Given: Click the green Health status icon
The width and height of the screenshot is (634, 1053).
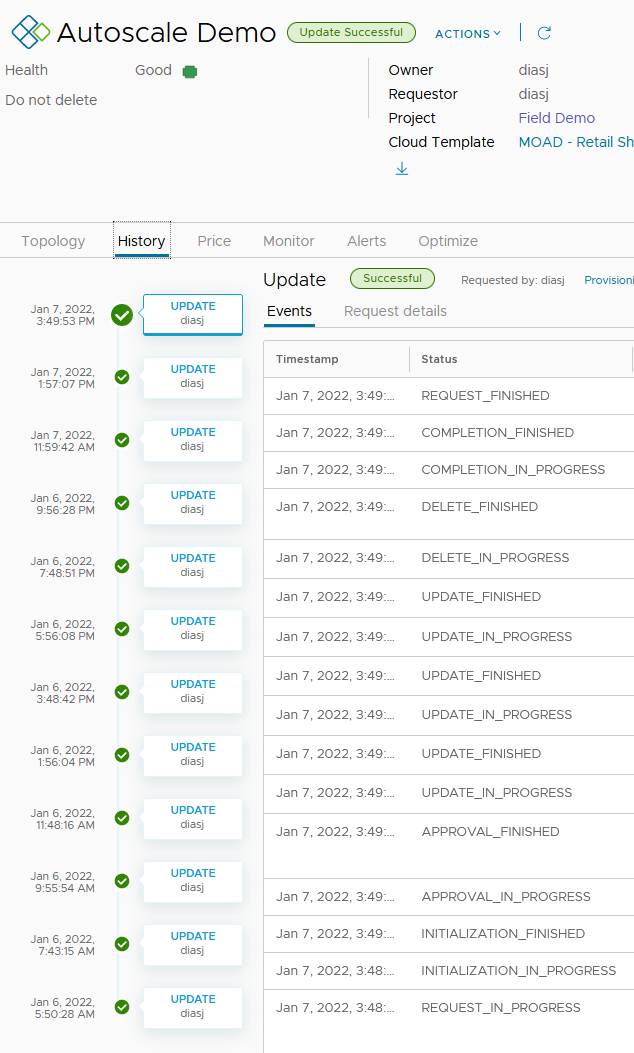Looking at the screenshot, I should point(190,71).
